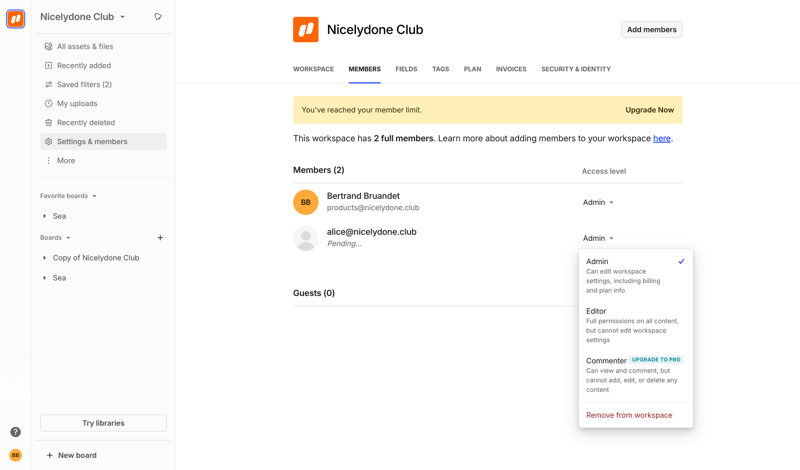Open Saved filters (2)
Image resolution: width=800 pixels, height=470 pixels.
(x=84, y=84)
